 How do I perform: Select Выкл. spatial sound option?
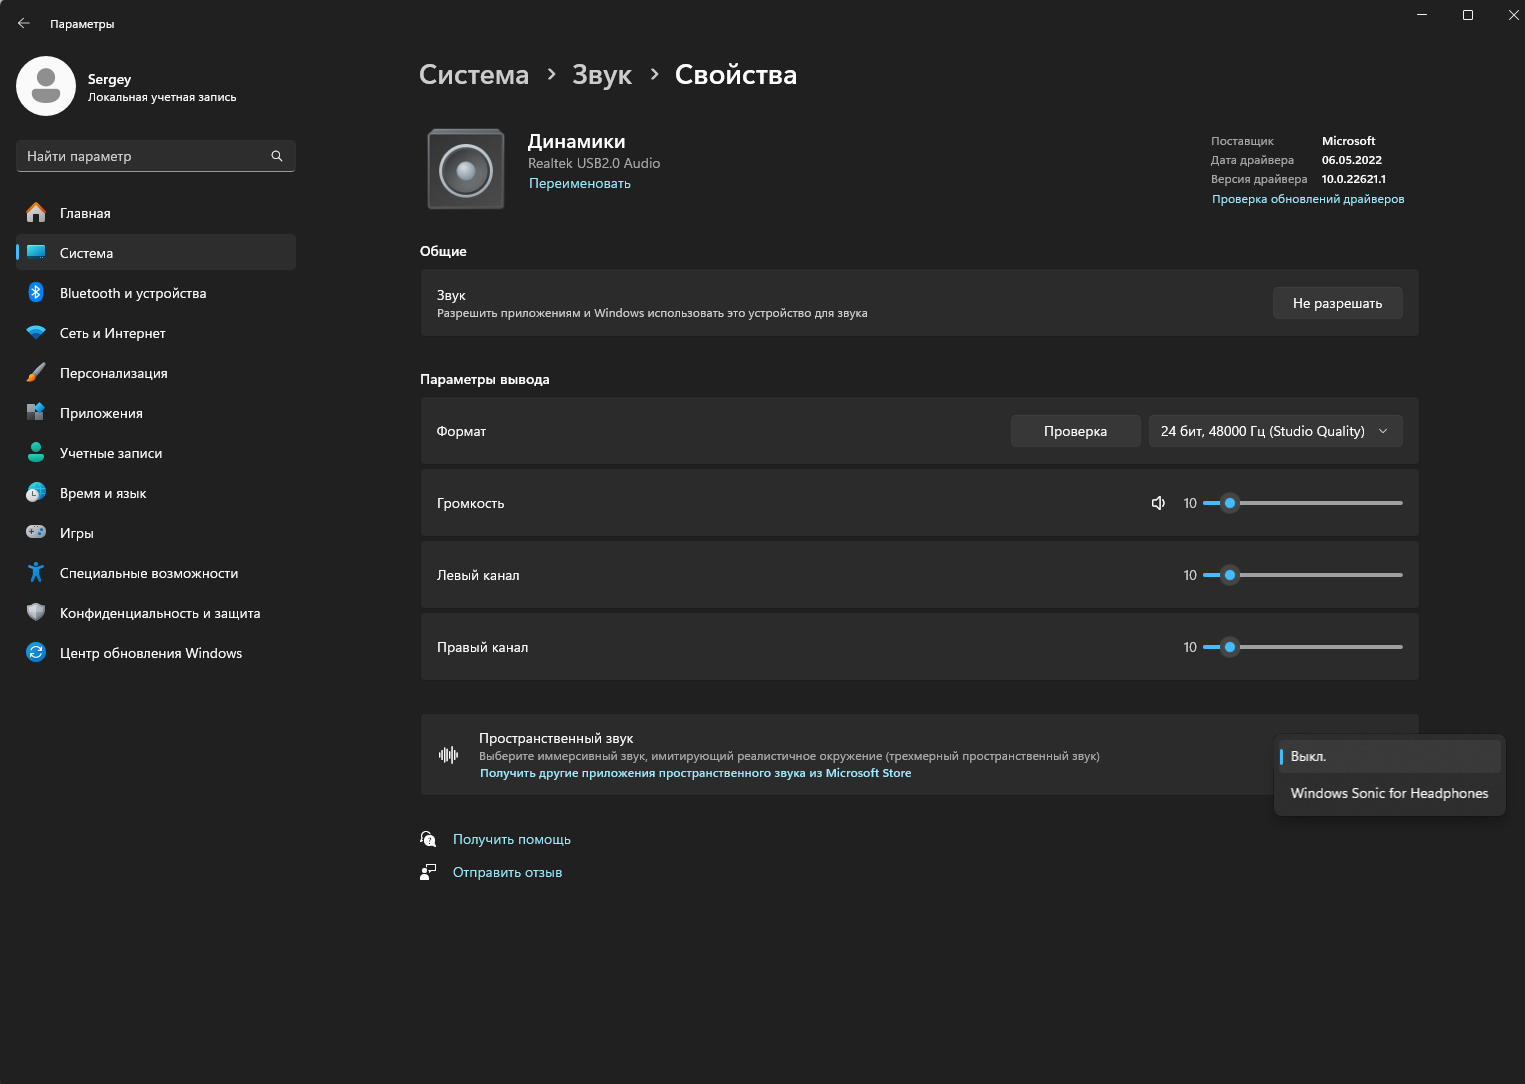pyautogui.click(x=1388, y=756)
